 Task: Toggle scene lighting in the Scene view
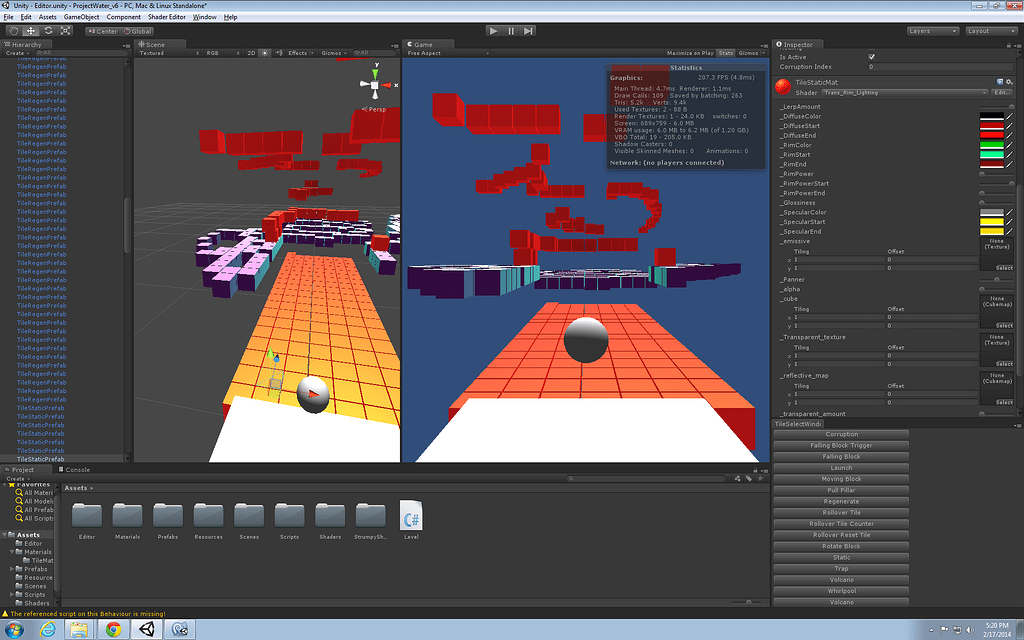[x=264, y=52]
